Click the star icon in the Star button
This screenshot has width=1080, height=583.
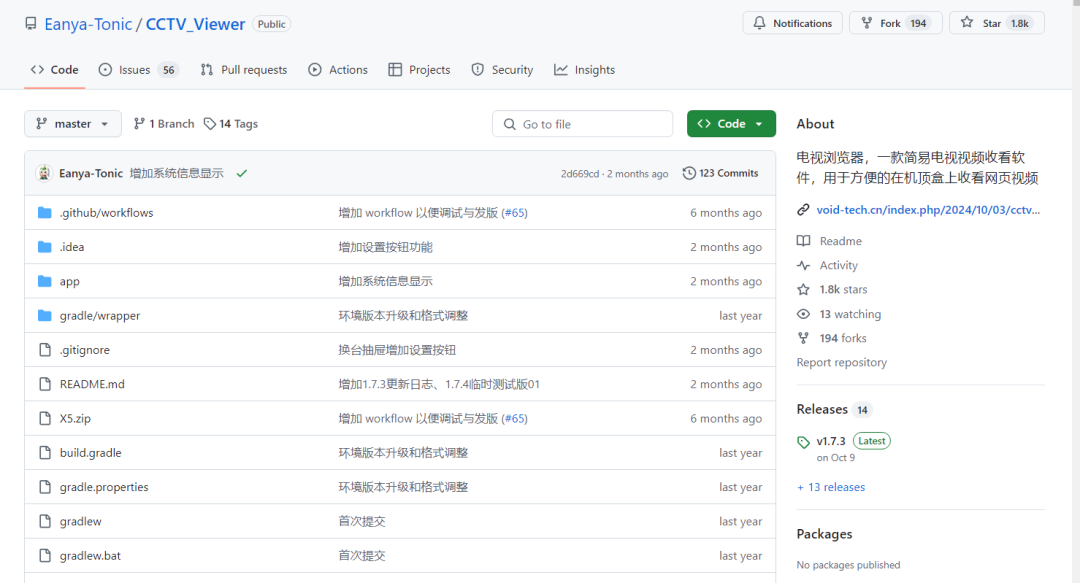pyautogui.click(x=967, y=23)
